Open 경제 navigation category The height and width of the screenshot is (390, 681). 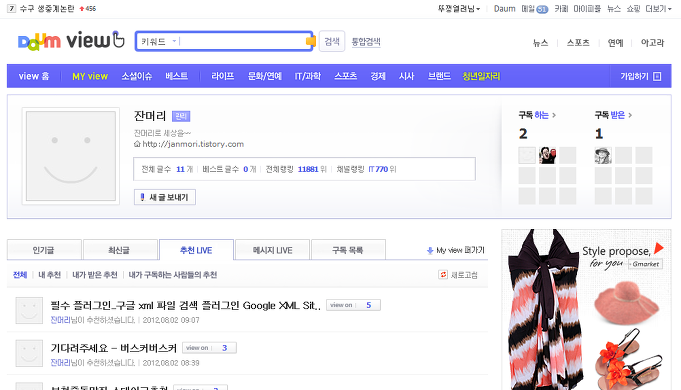click(378, 76)
